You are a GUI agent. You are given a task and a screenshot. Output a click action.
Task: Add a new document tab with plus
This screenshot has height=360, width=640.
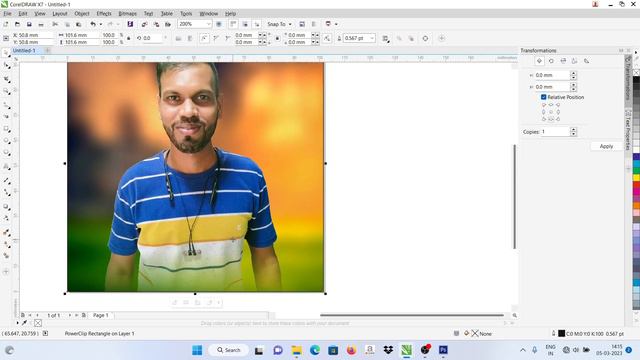pos(47,51)
